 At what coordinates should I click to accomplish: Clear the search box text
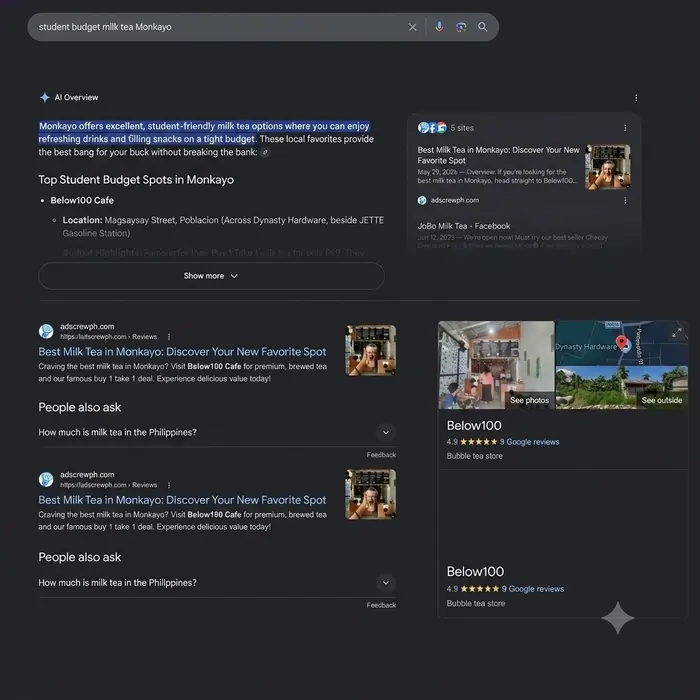(412, 27)
